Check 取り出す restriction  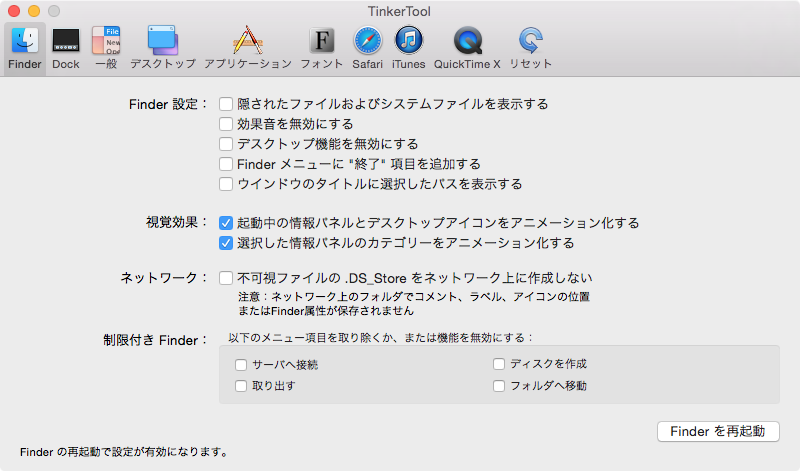click(x=241, y=386)
